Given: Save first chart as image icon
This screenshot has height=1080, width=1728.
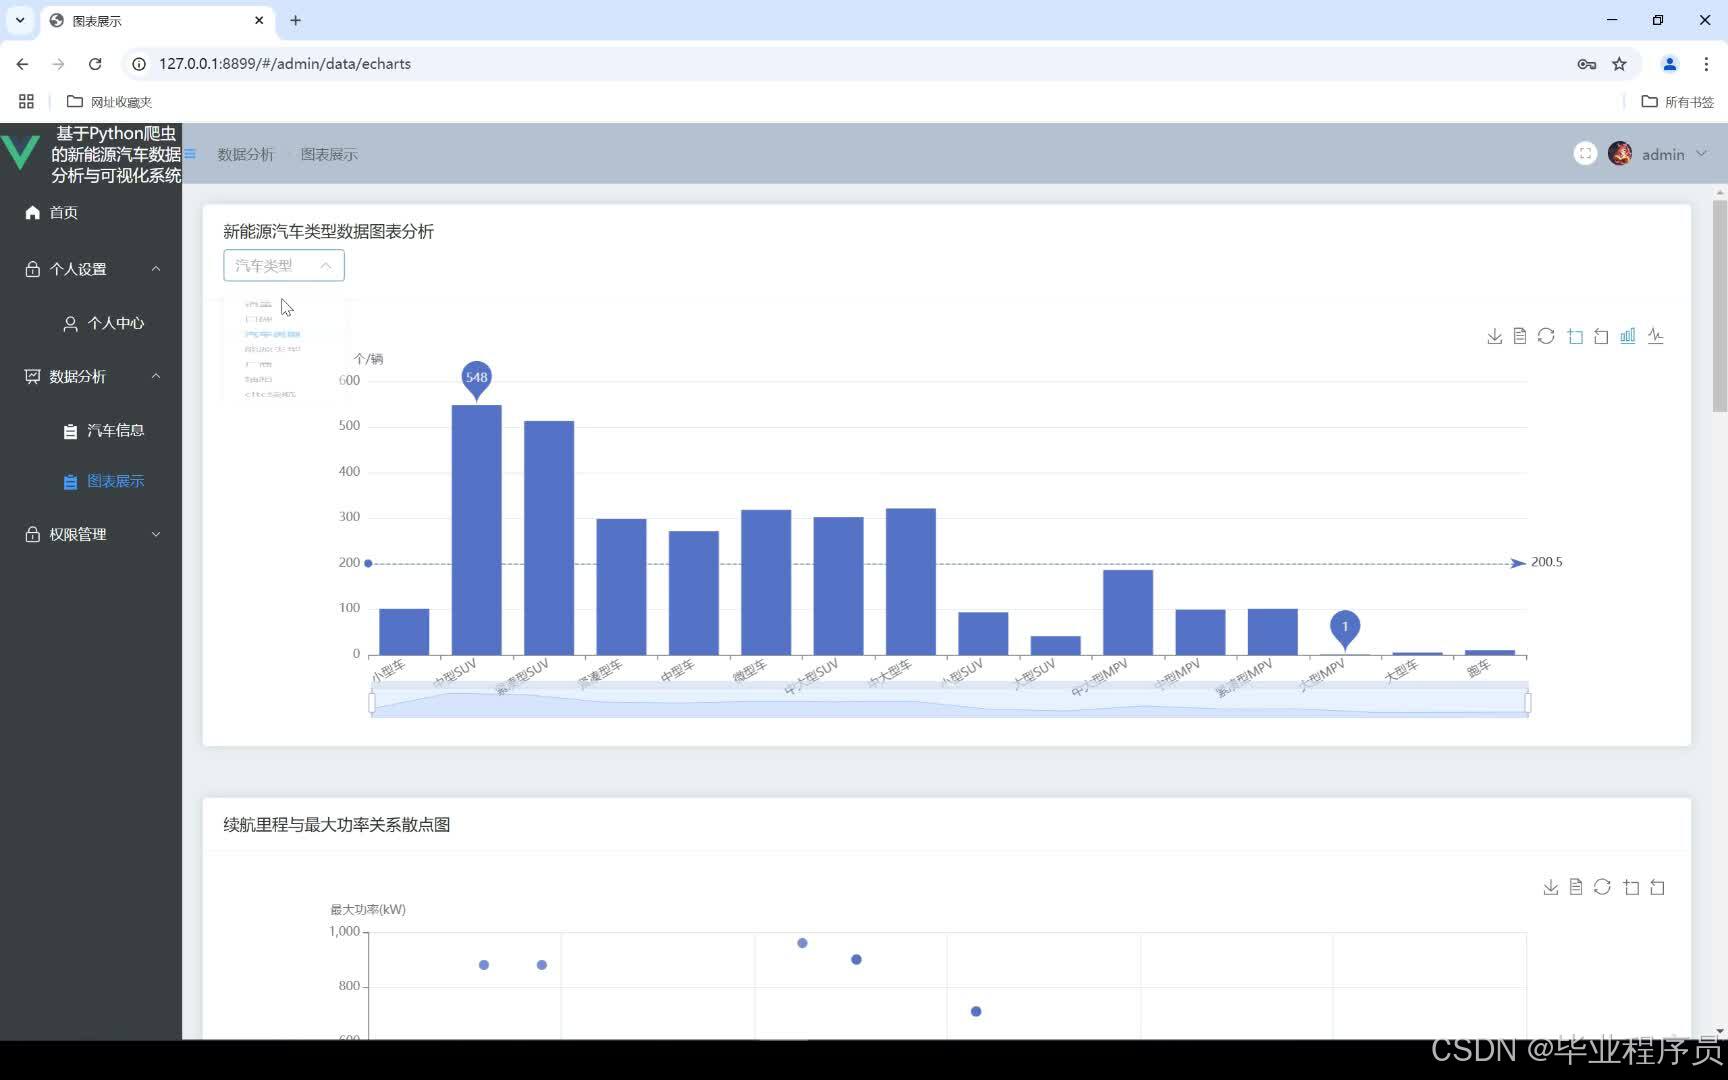Looking at the screenshot, I should 1494,336.
